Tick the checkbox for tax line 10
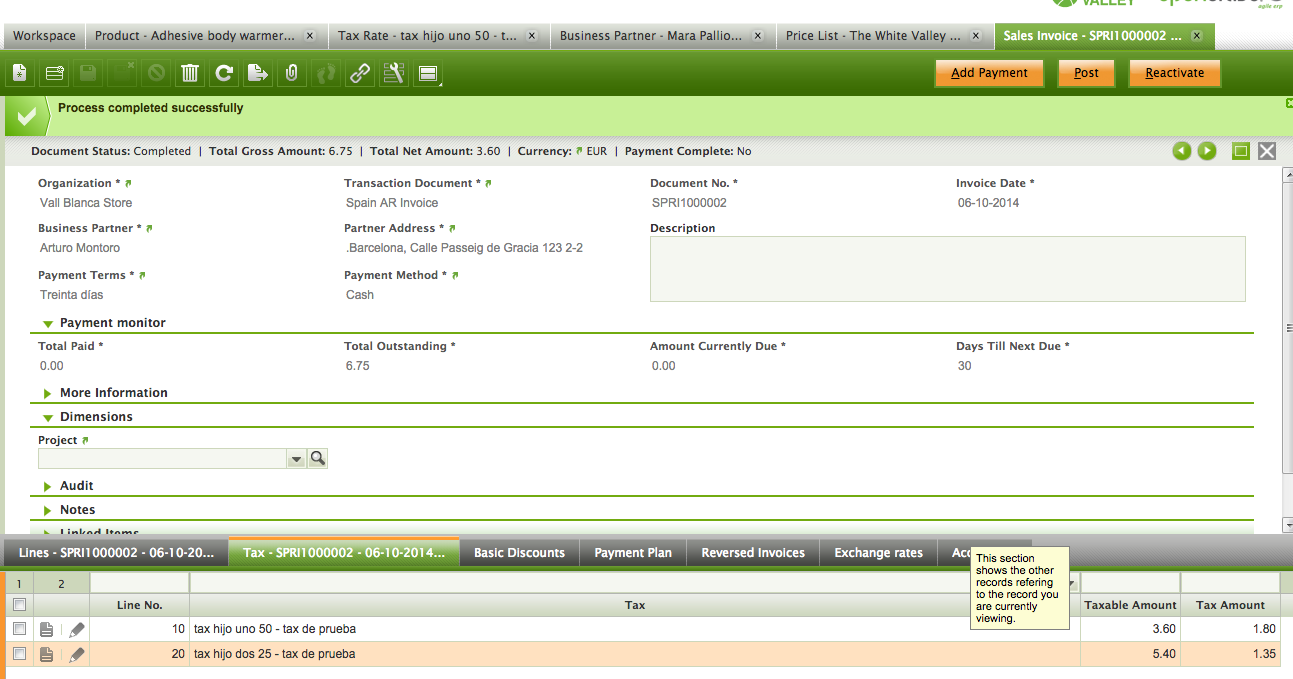The width and height of the screenshot is (1293, 679). (x=19, y=629)
